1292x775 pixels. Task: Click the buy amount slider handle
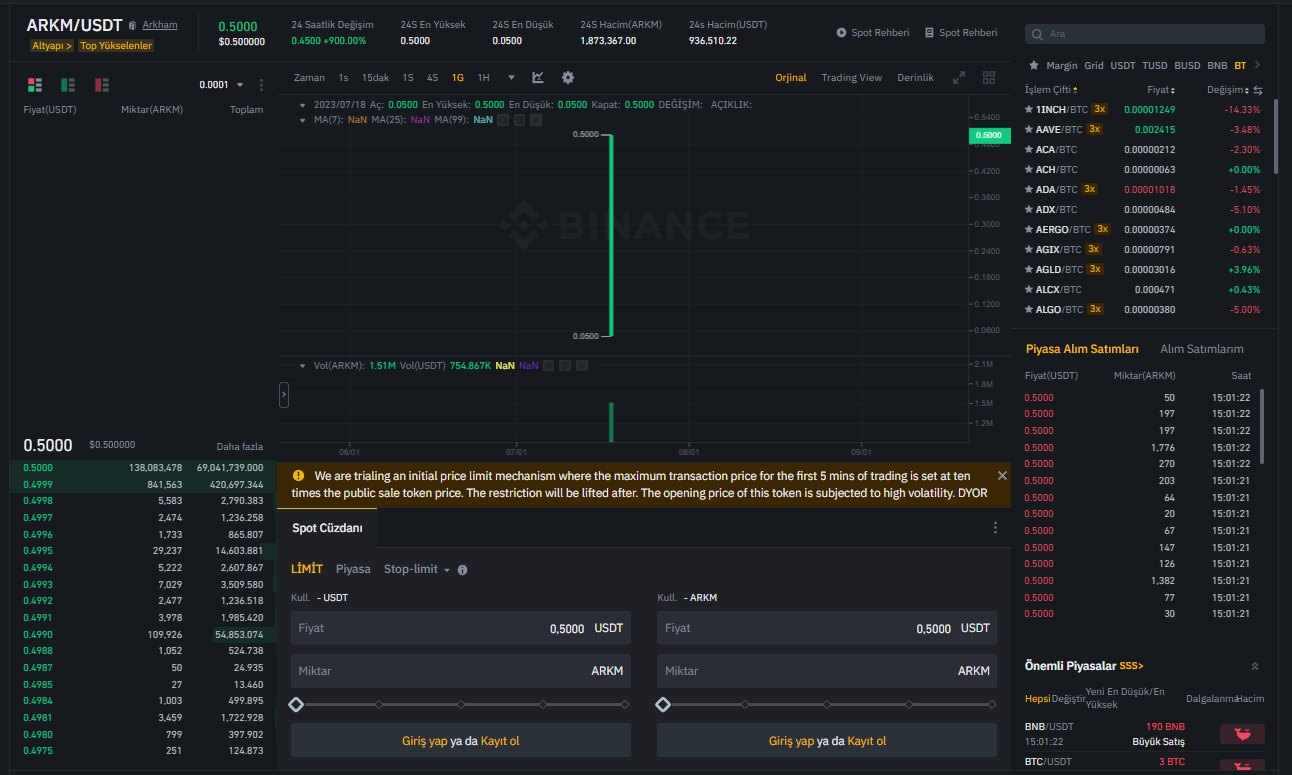coord(296,705)
